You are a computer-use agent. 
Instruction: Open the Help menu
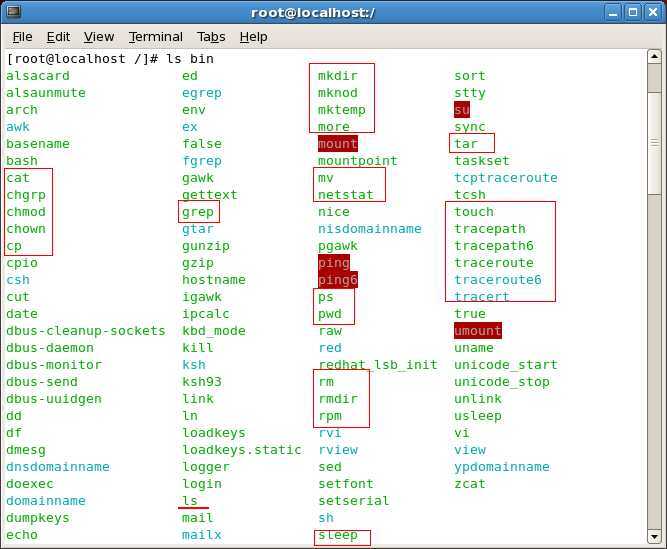coord(254,37)
